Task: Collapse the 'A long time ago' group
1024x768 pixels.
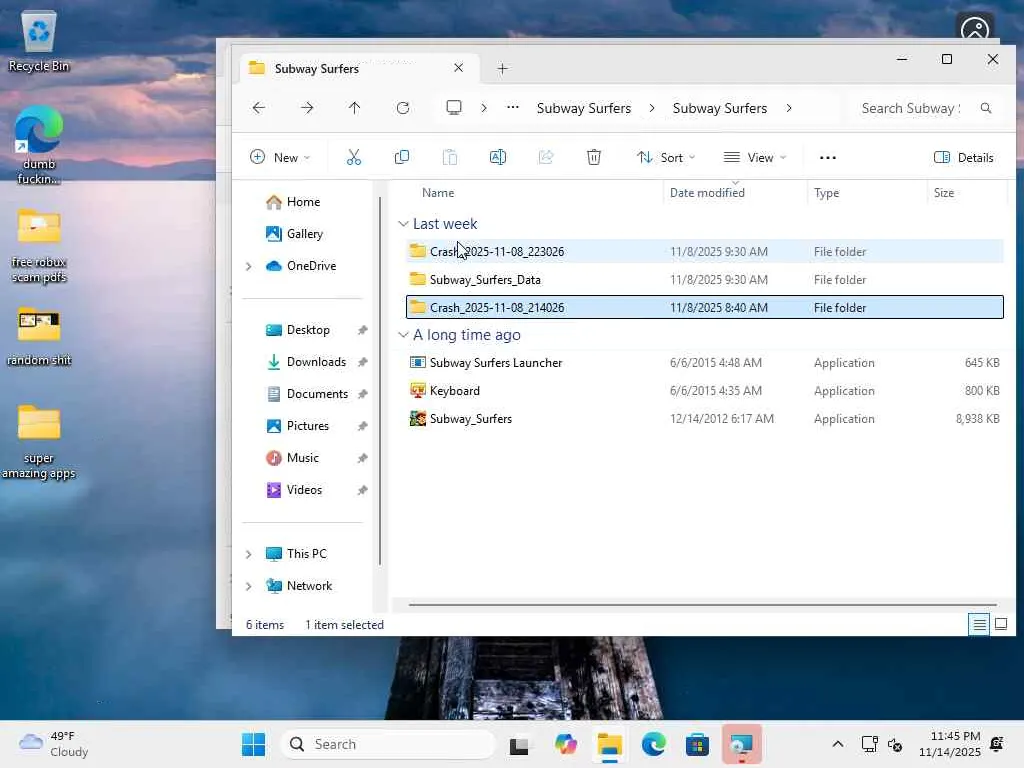Action: tap(404, 335)
